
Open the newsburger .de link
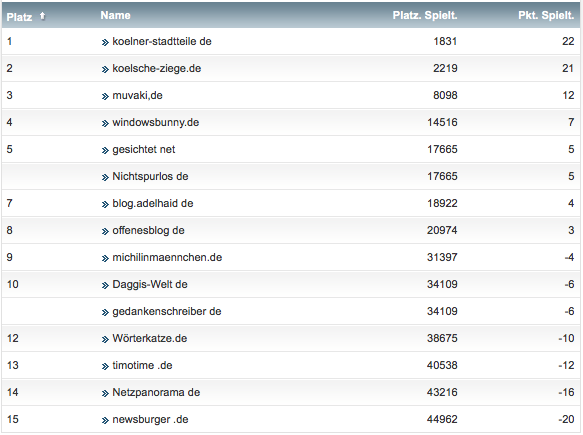(x=150, y=419)
